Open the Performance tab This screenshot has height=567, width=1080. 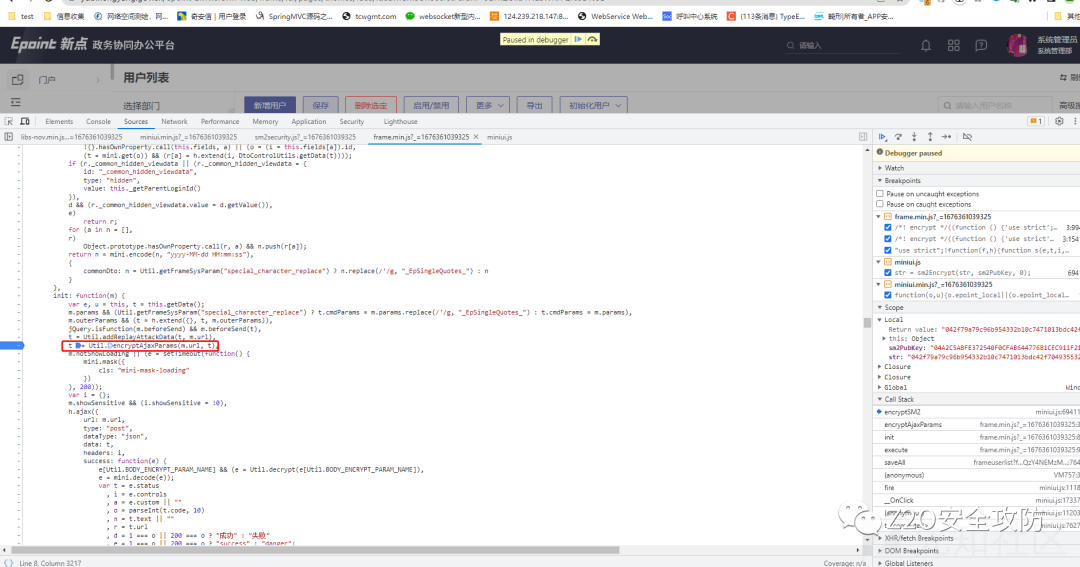tap(220, 121)
